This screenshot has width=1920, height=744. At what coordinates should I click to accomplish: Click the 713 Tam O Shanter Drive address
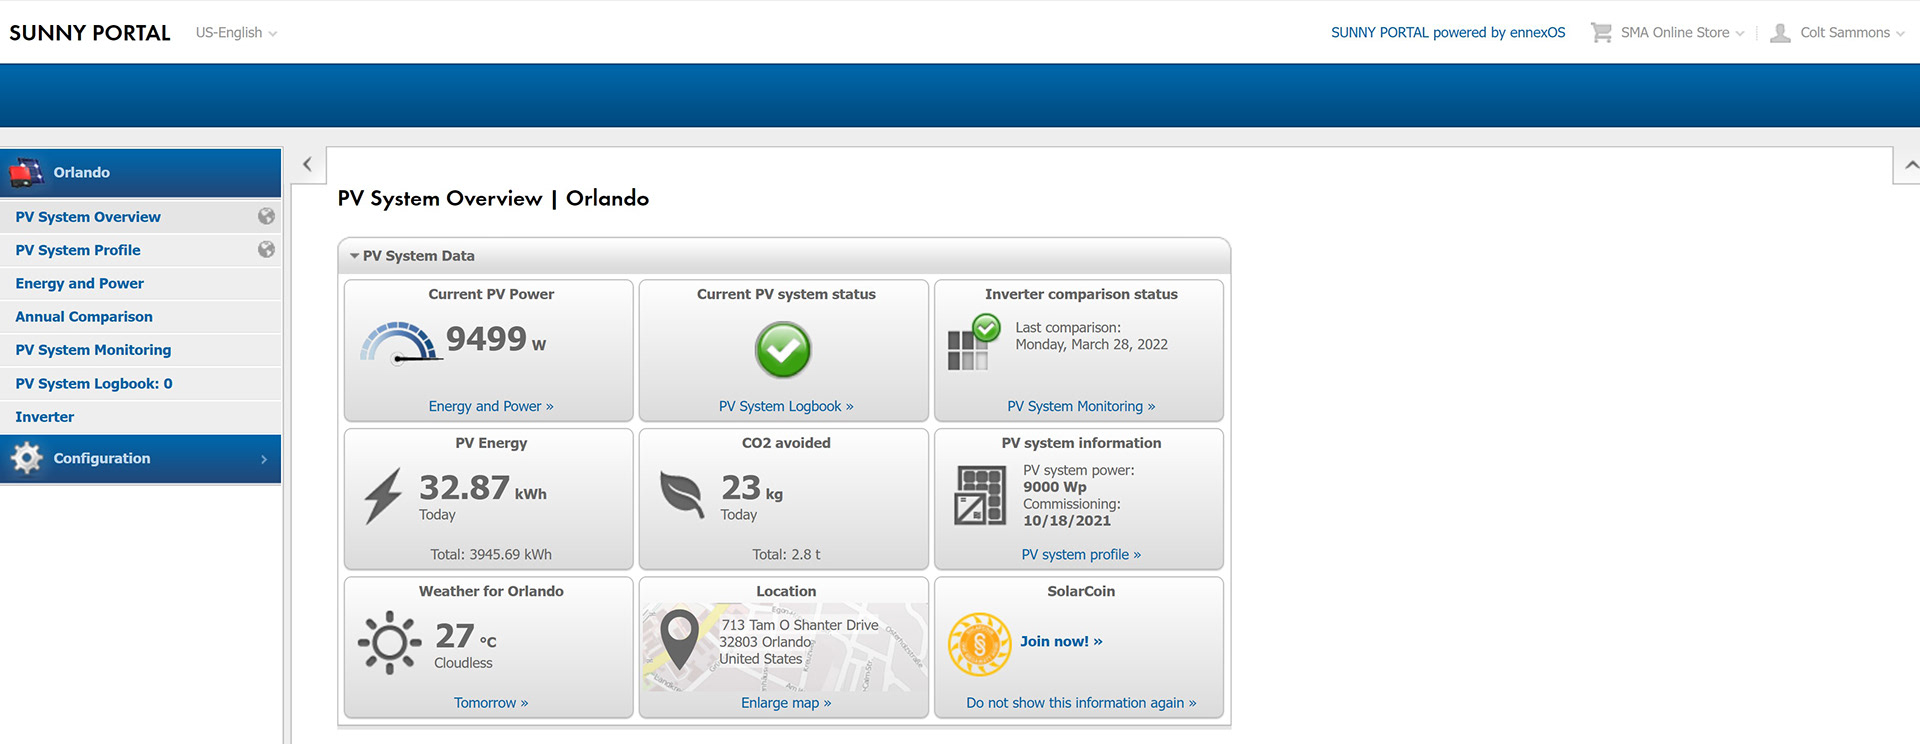(799, 625)
